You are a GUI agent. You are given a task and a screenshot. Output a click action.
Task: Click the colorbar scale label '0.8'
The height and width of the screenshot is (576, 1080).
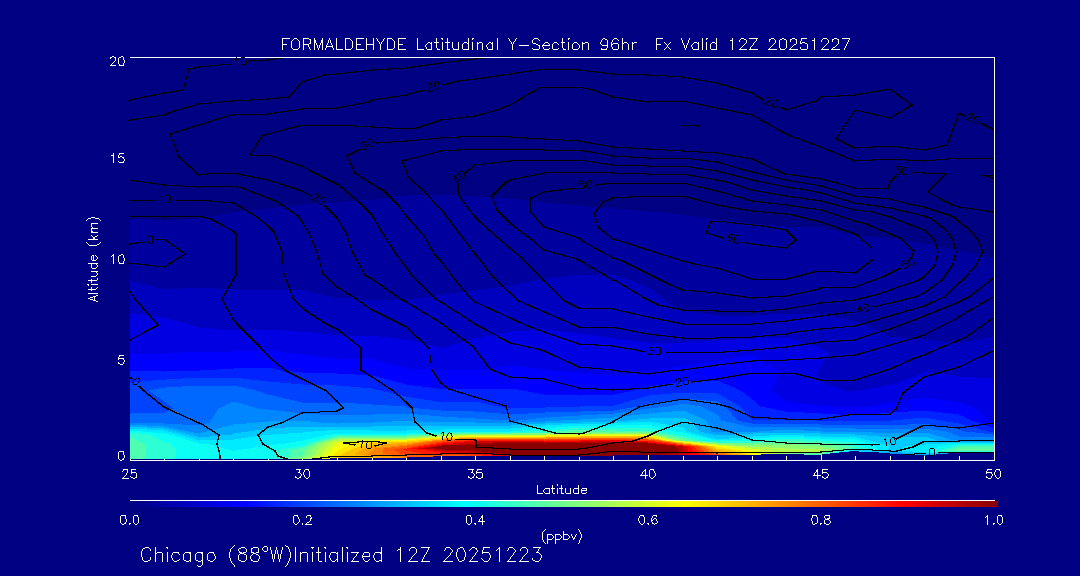coord(821,520)
